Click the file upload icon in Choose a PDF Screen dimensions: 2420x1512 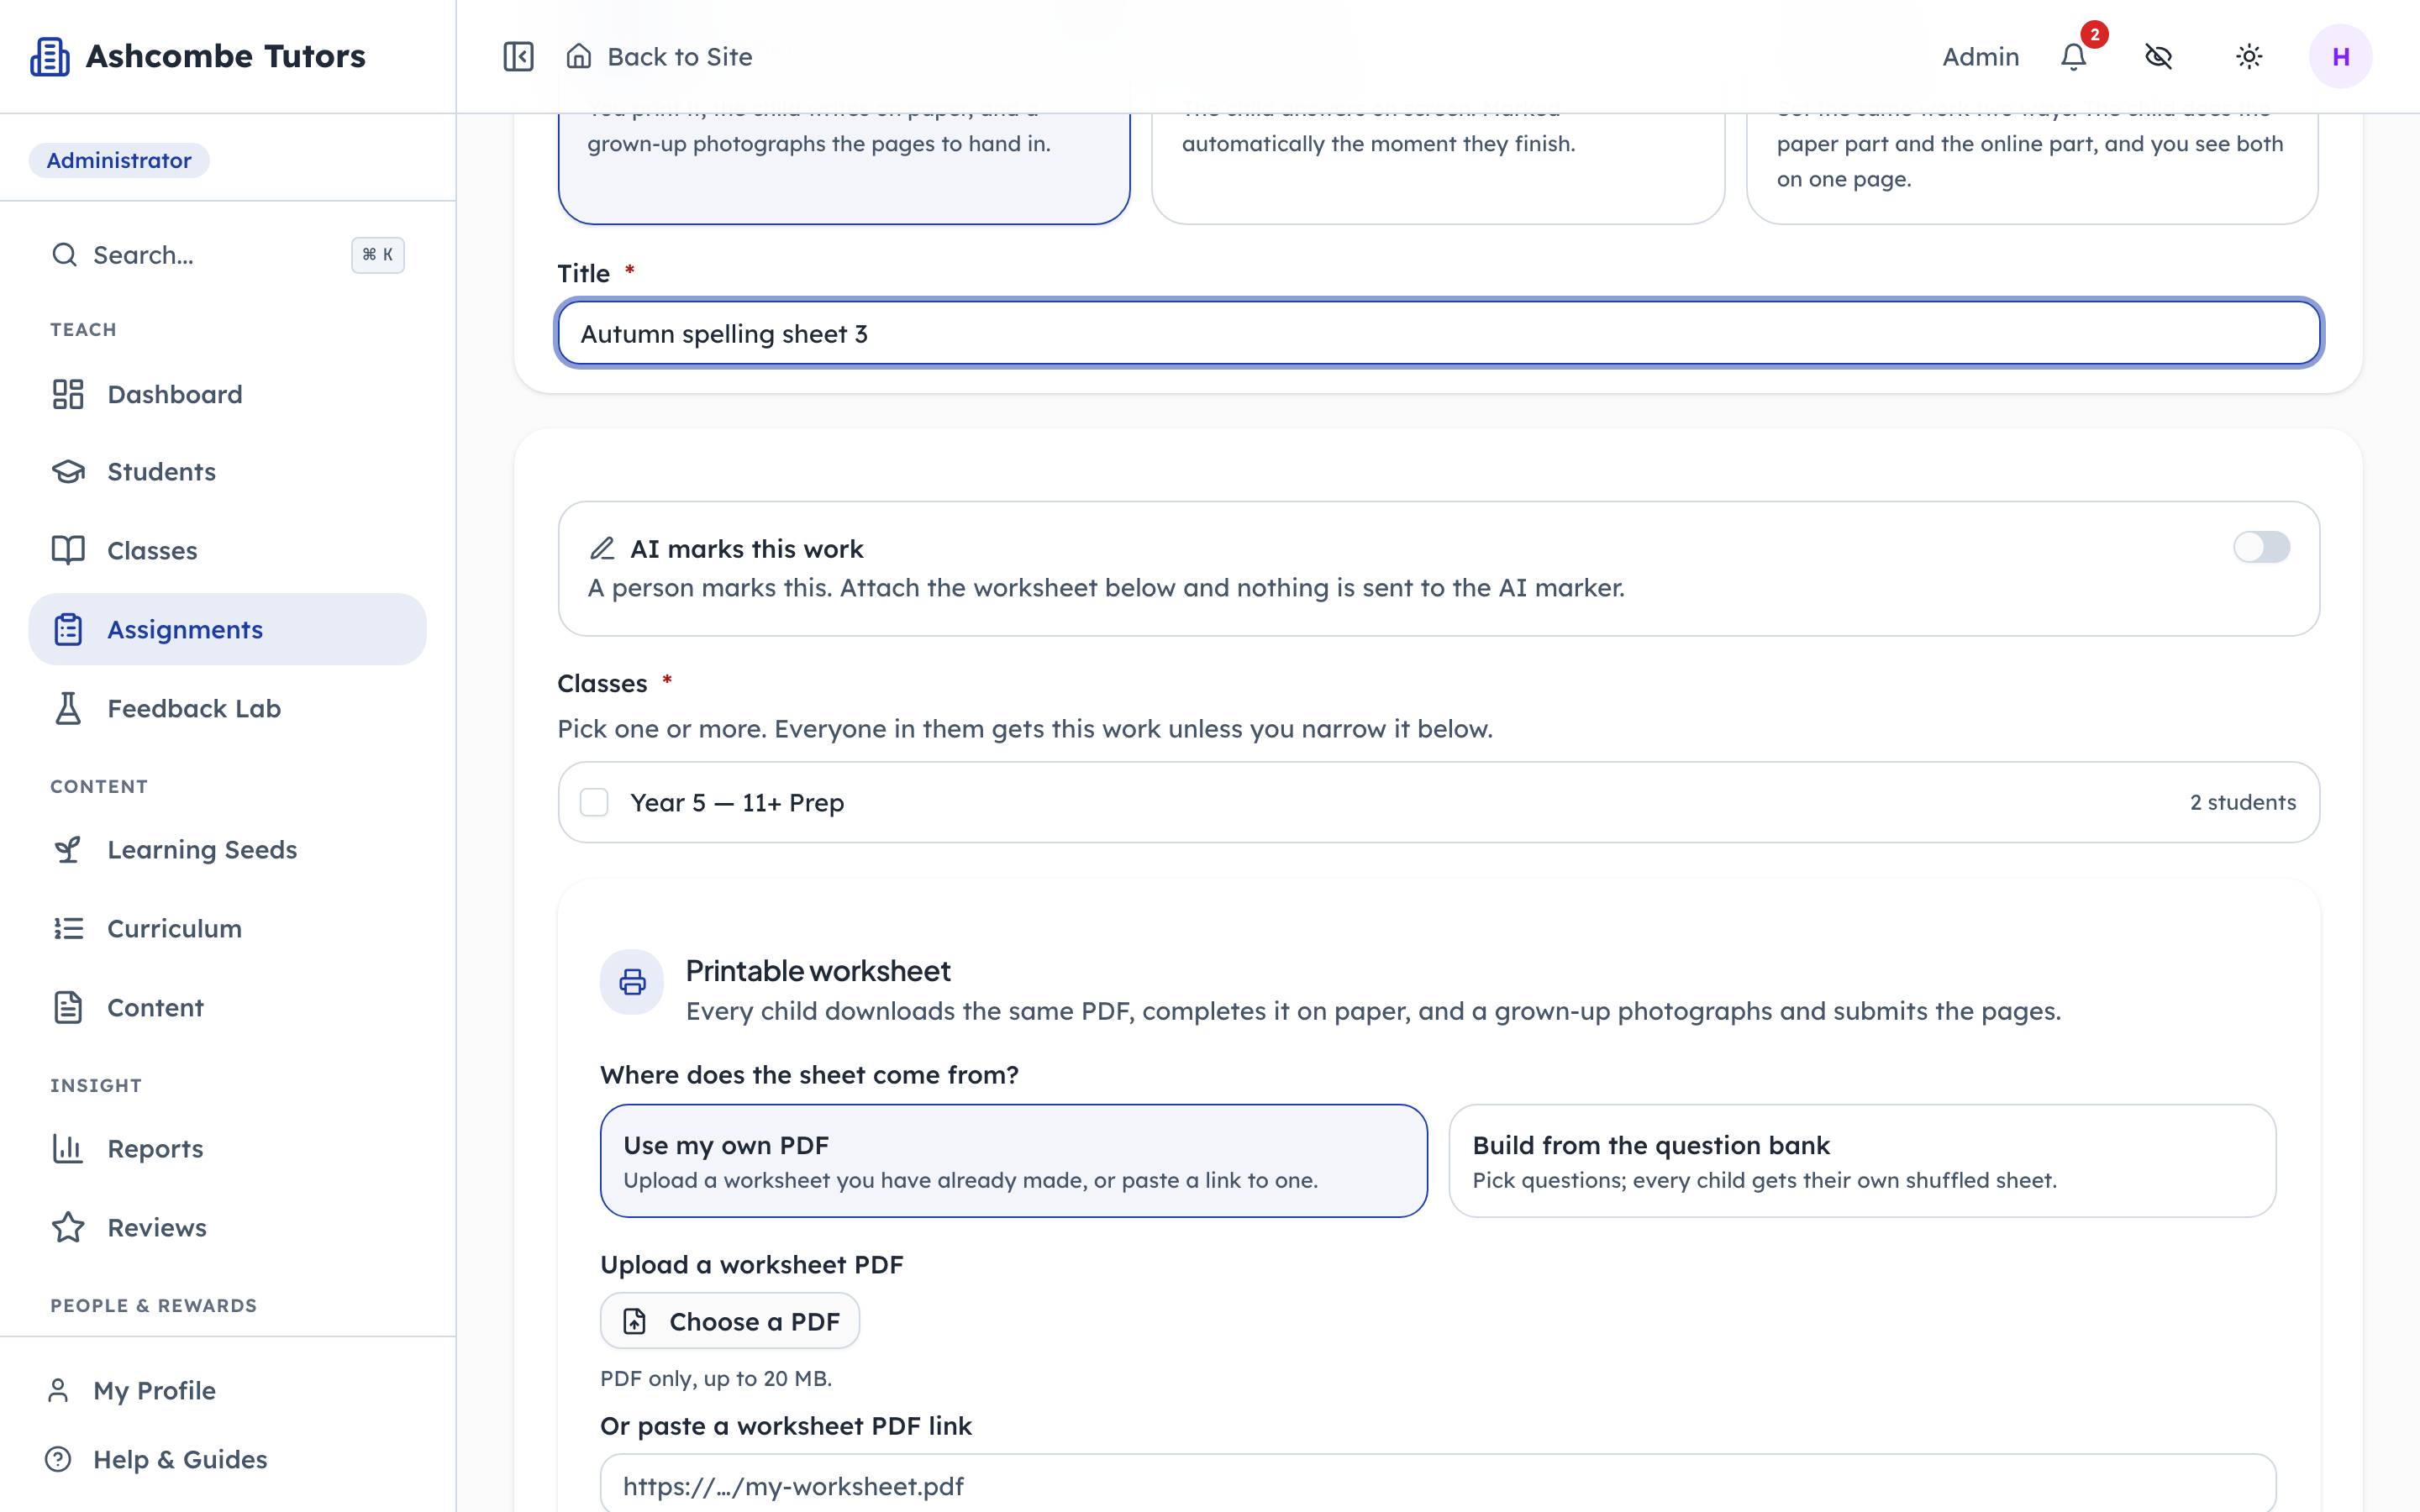click(x=635, y=1321)
